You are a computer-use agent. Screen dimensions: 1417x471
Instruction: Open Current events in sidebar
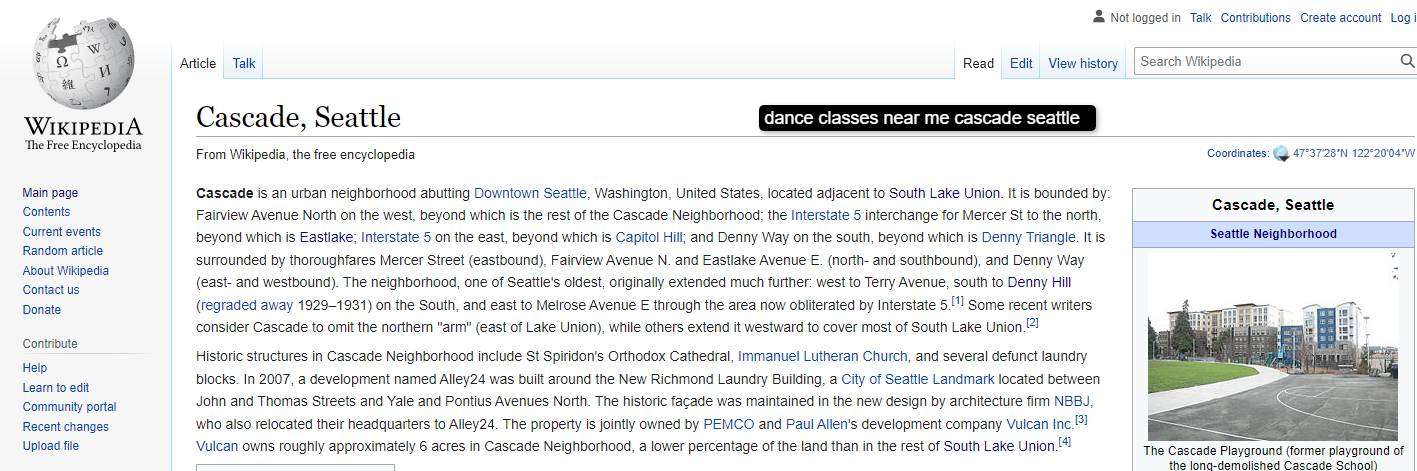(61, 232)
